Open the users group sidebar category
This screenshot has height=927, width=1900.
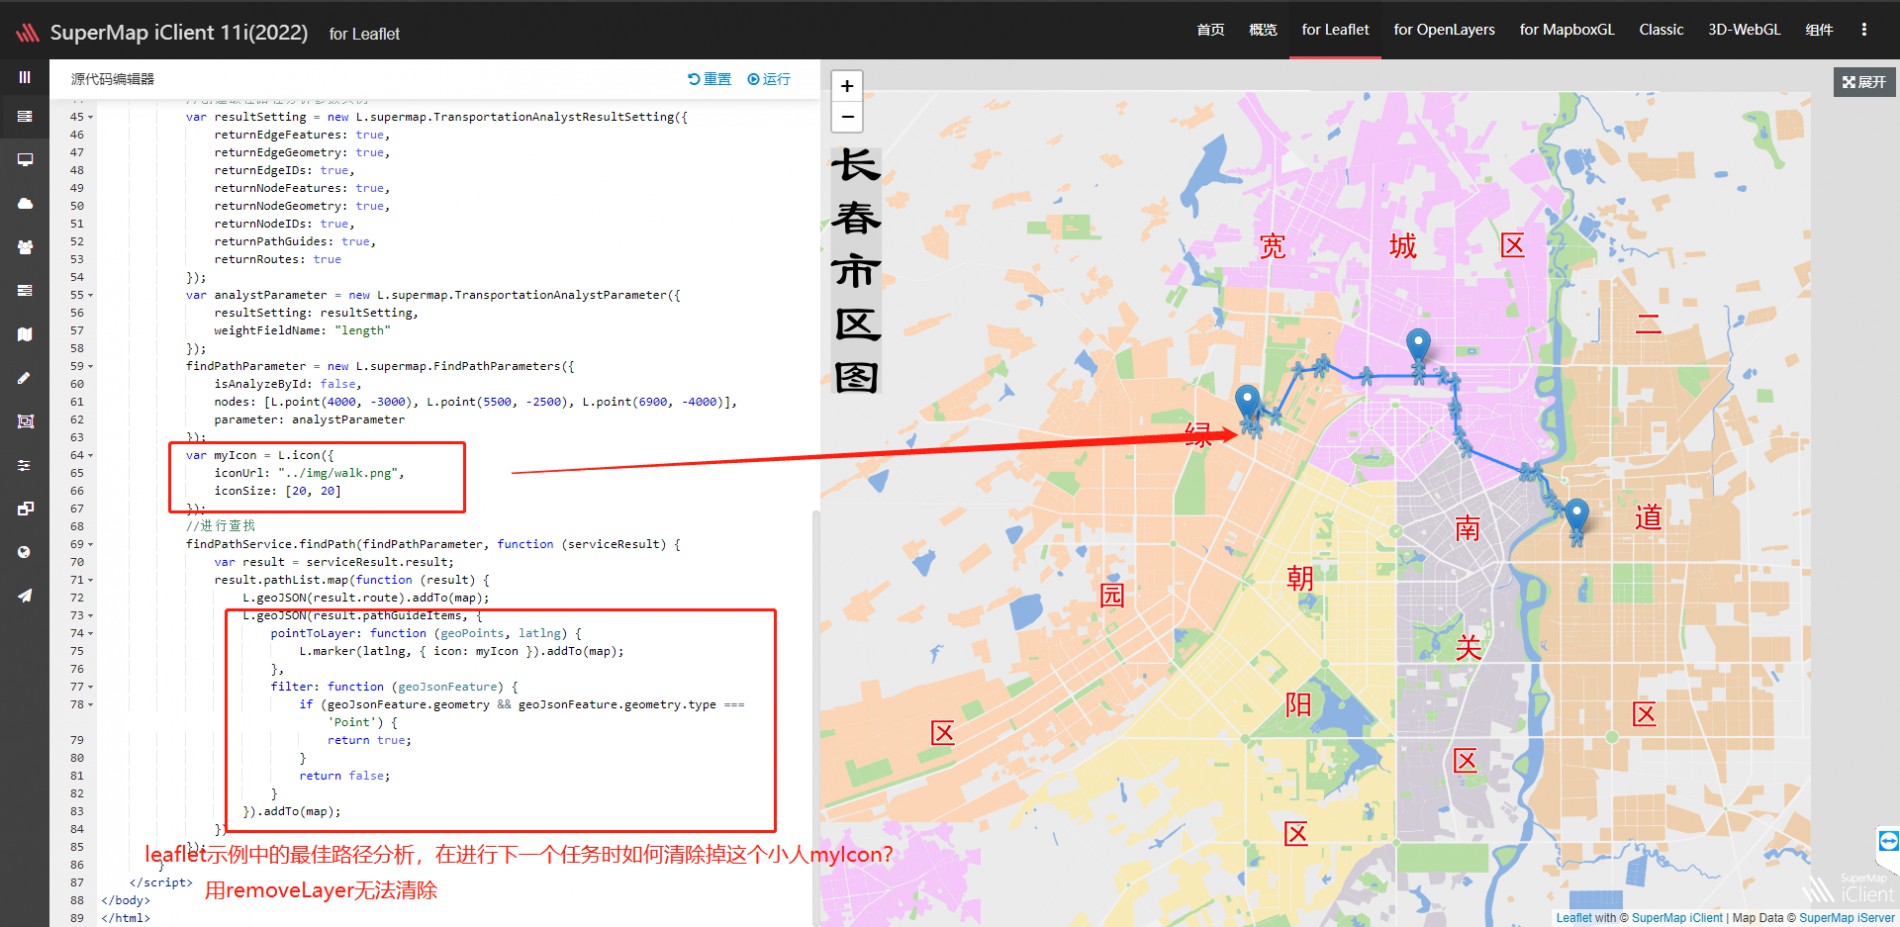25,247
